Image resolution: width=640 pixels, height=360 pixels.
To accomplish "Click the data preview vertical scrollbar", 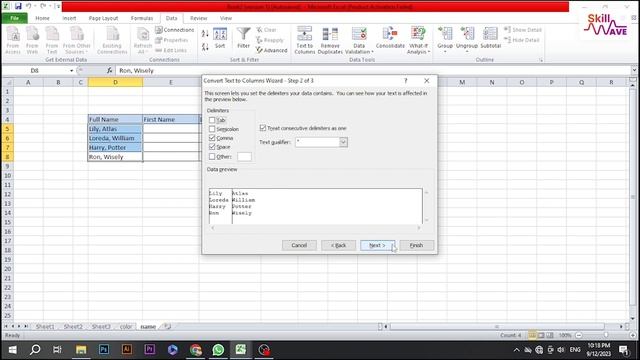I will pos(427,206).
